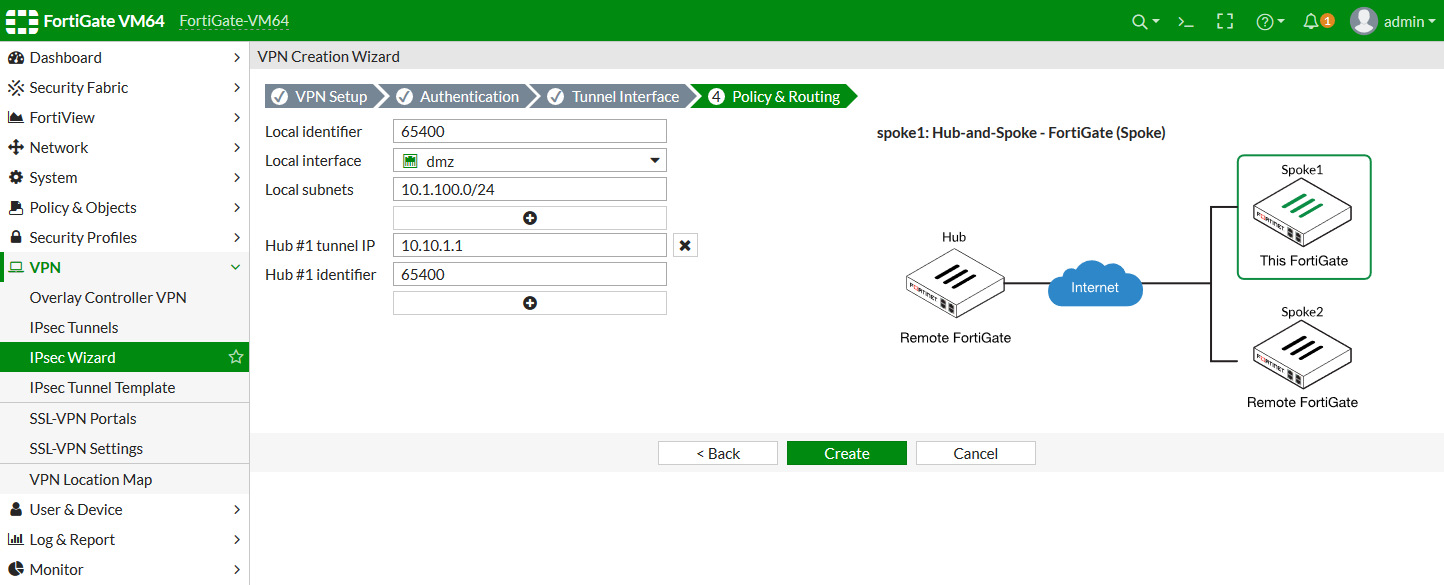
Task: Click the Network arrows icon
Action: click(x=16, y=148)
